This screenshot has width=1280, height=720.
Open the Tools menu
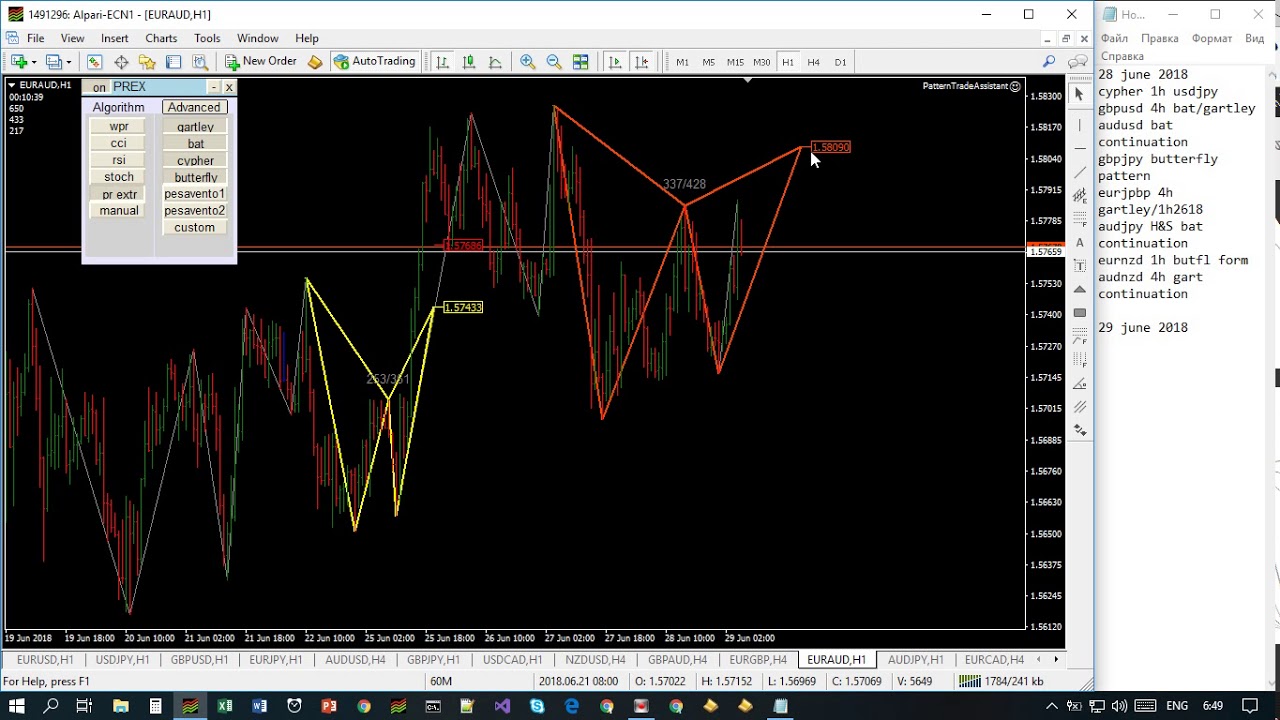[x=207, y=38]
